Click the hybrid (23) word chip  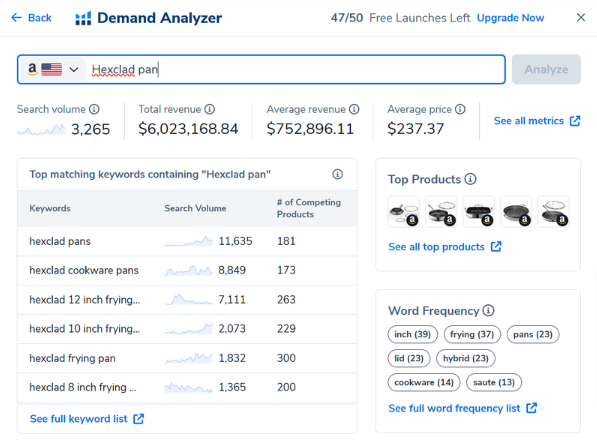(x=466, y=358)
